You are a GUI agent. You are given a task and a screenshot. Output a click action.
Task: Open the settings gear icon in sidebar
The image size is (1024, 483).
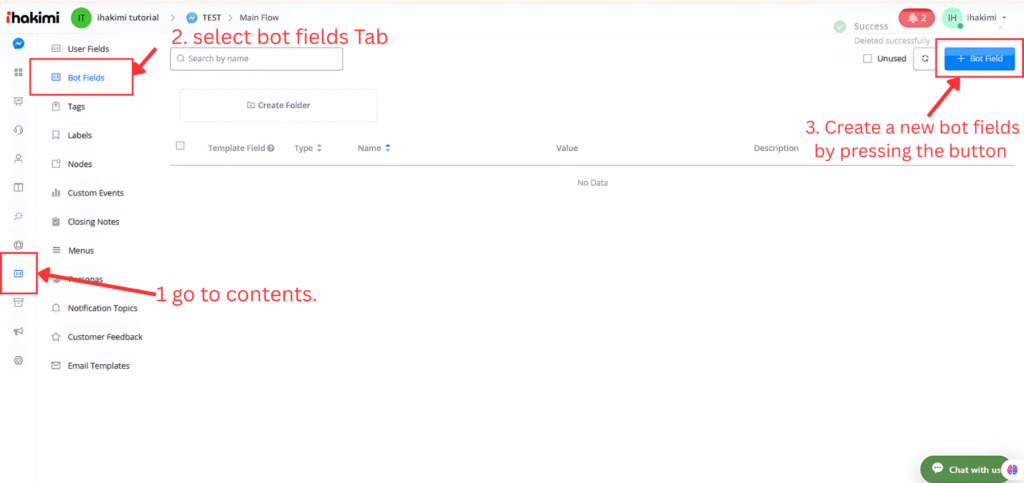pos(18,360)
